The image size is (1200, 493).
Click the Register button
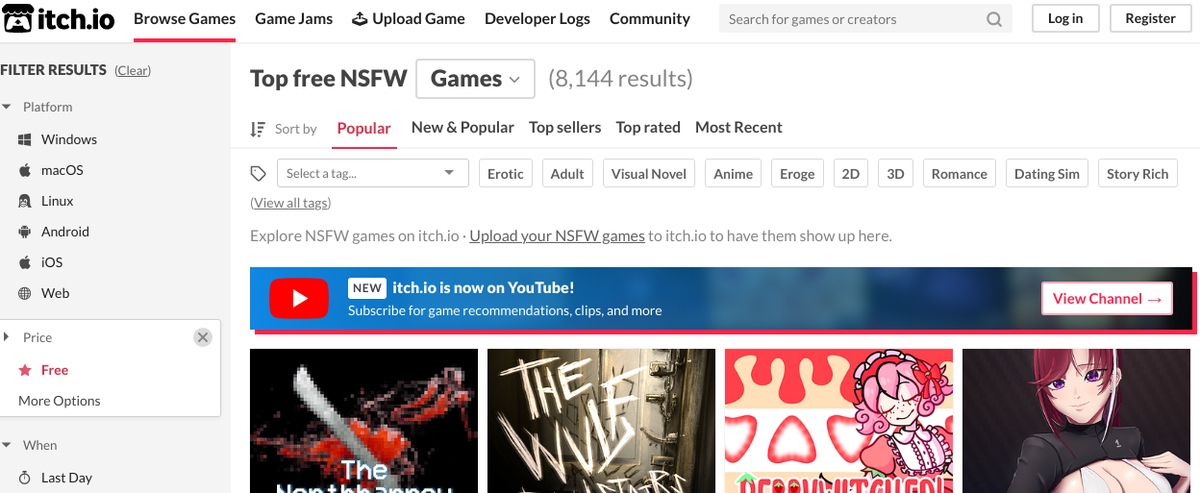point(1150,18)
